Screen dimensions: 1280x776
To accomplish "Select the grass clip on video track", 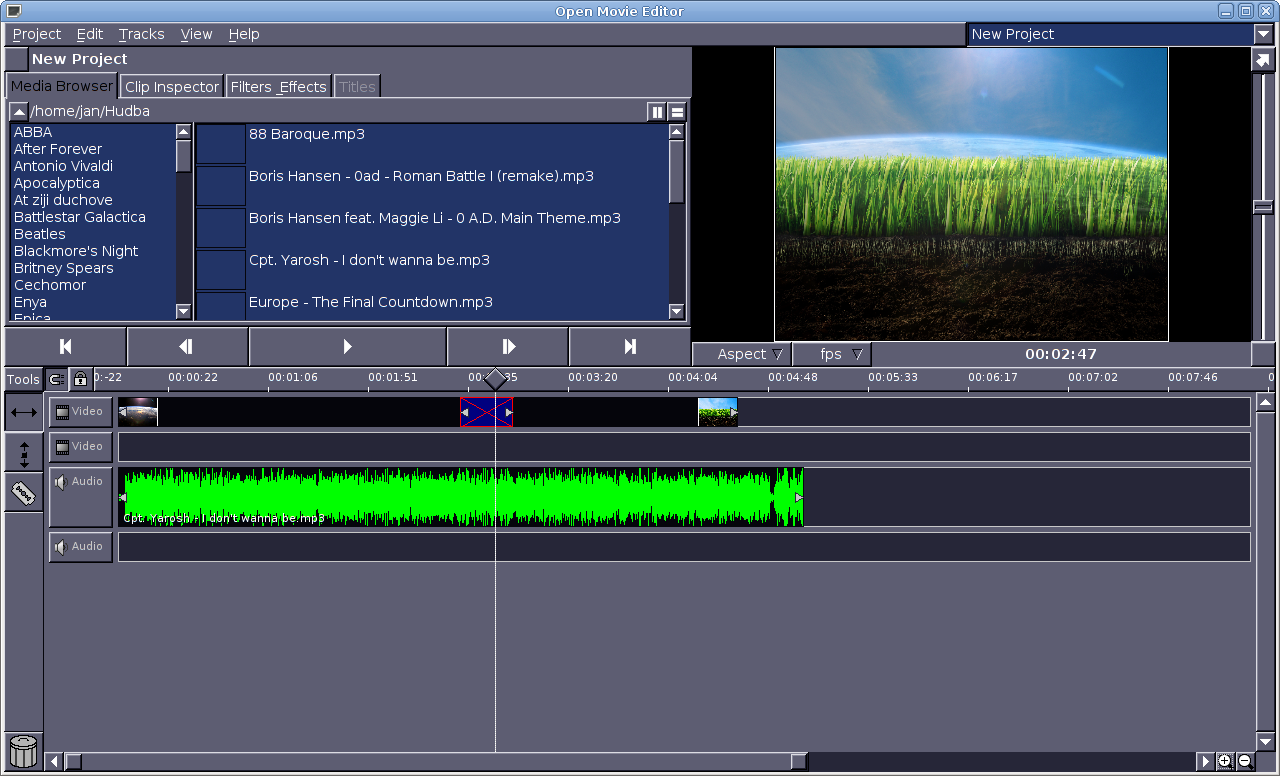I will (x=718, y=412).
